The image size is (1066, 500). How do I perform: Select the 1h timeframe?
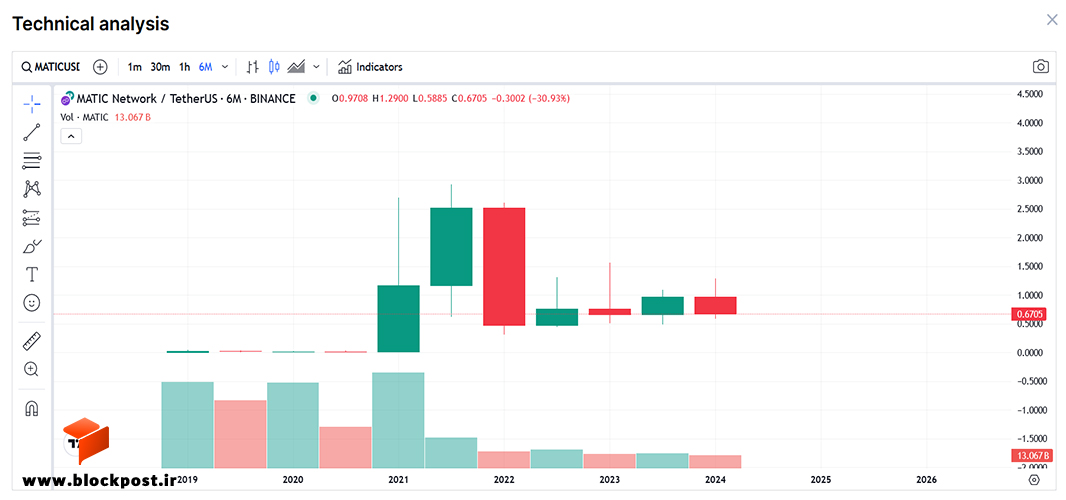pyautogui.click(x=184, y=67)
